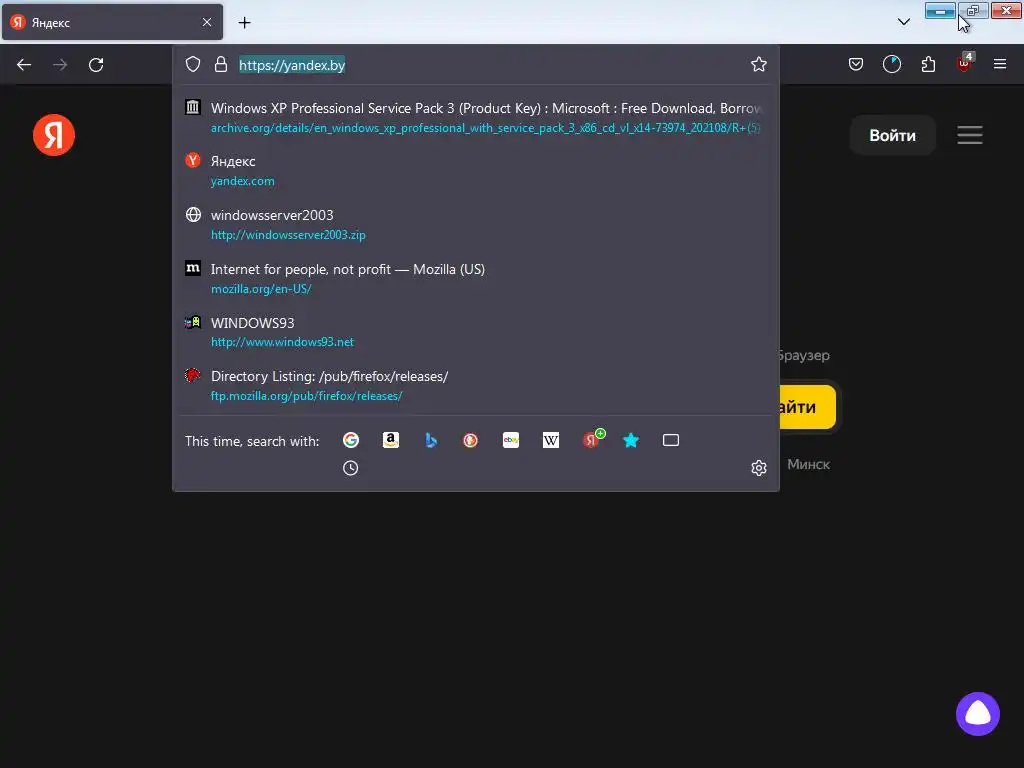Click the padlock site info icon

(221, 64)
